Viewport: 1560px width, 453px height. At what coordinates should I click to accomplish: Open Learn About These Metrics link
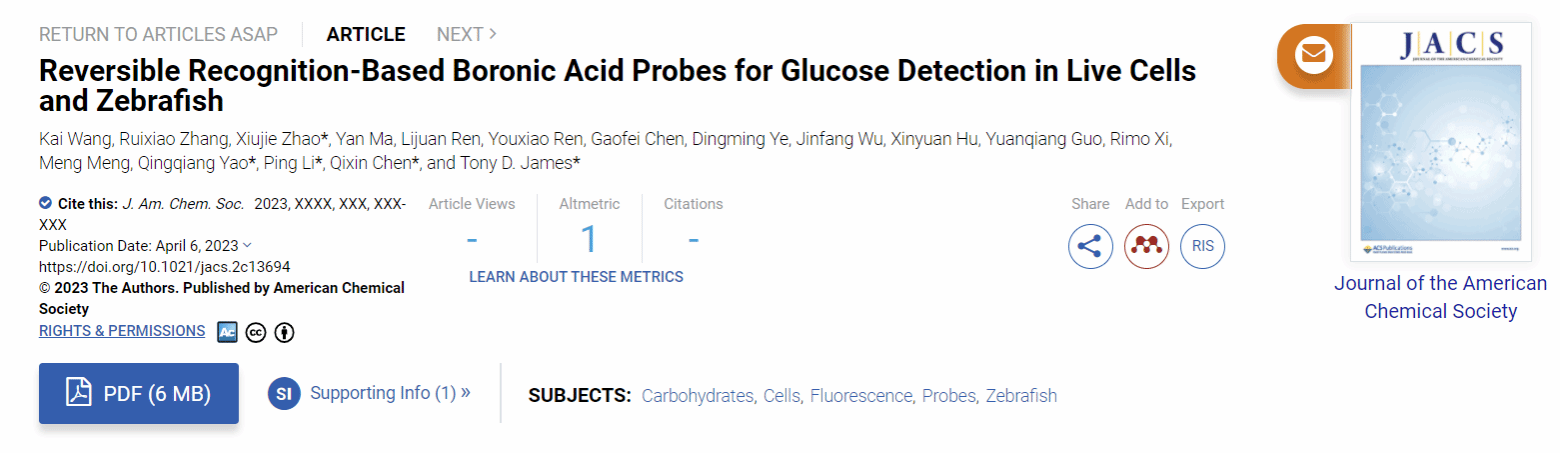[x=576, y=277]
